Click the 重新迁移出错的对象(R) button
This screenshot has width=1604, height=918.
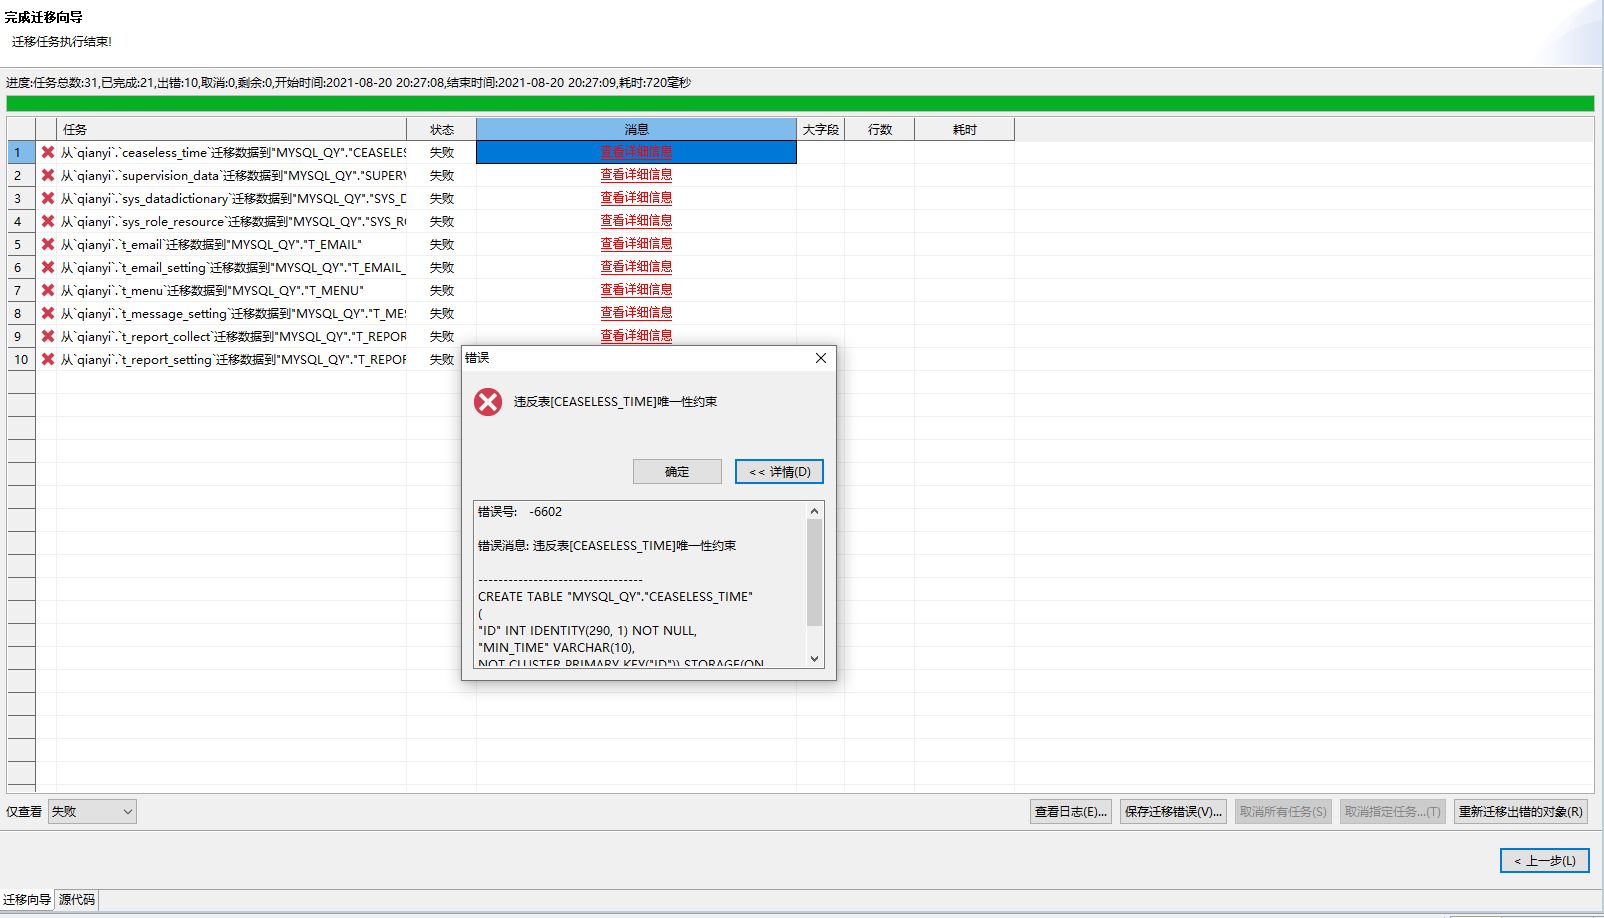coord(1518,811)
